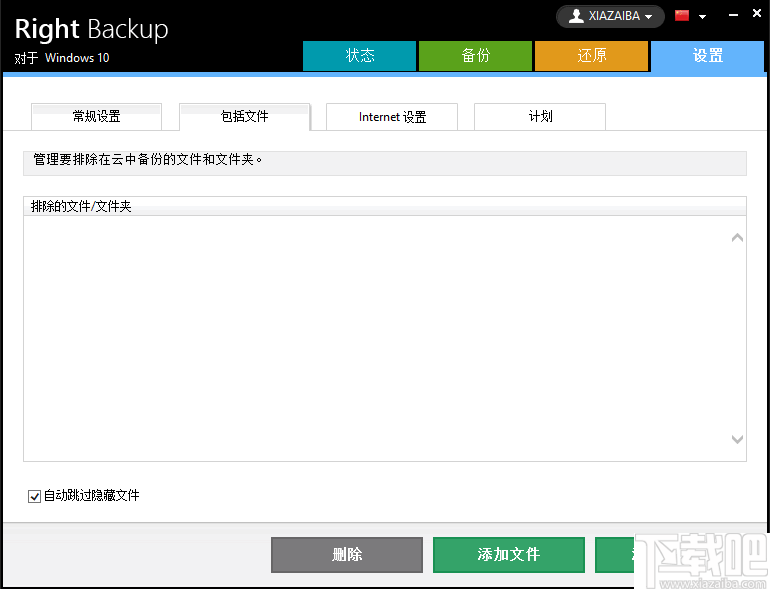The image size is (770, 589).
Task: Select the 常规设置 sub-tab
Action: point(96,116)
